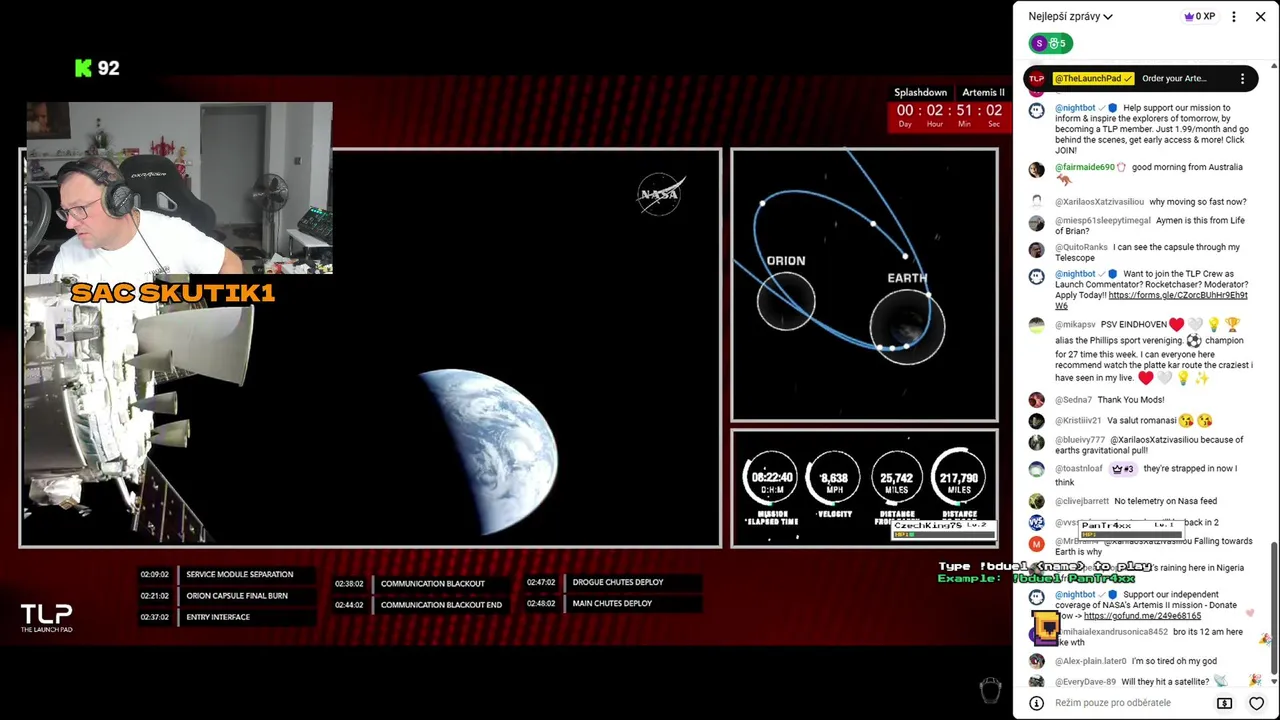Click the 'Artemis II' header label
Image resolution: width=1280 pixels, height=720 pixels.
(x=983, y=92)
